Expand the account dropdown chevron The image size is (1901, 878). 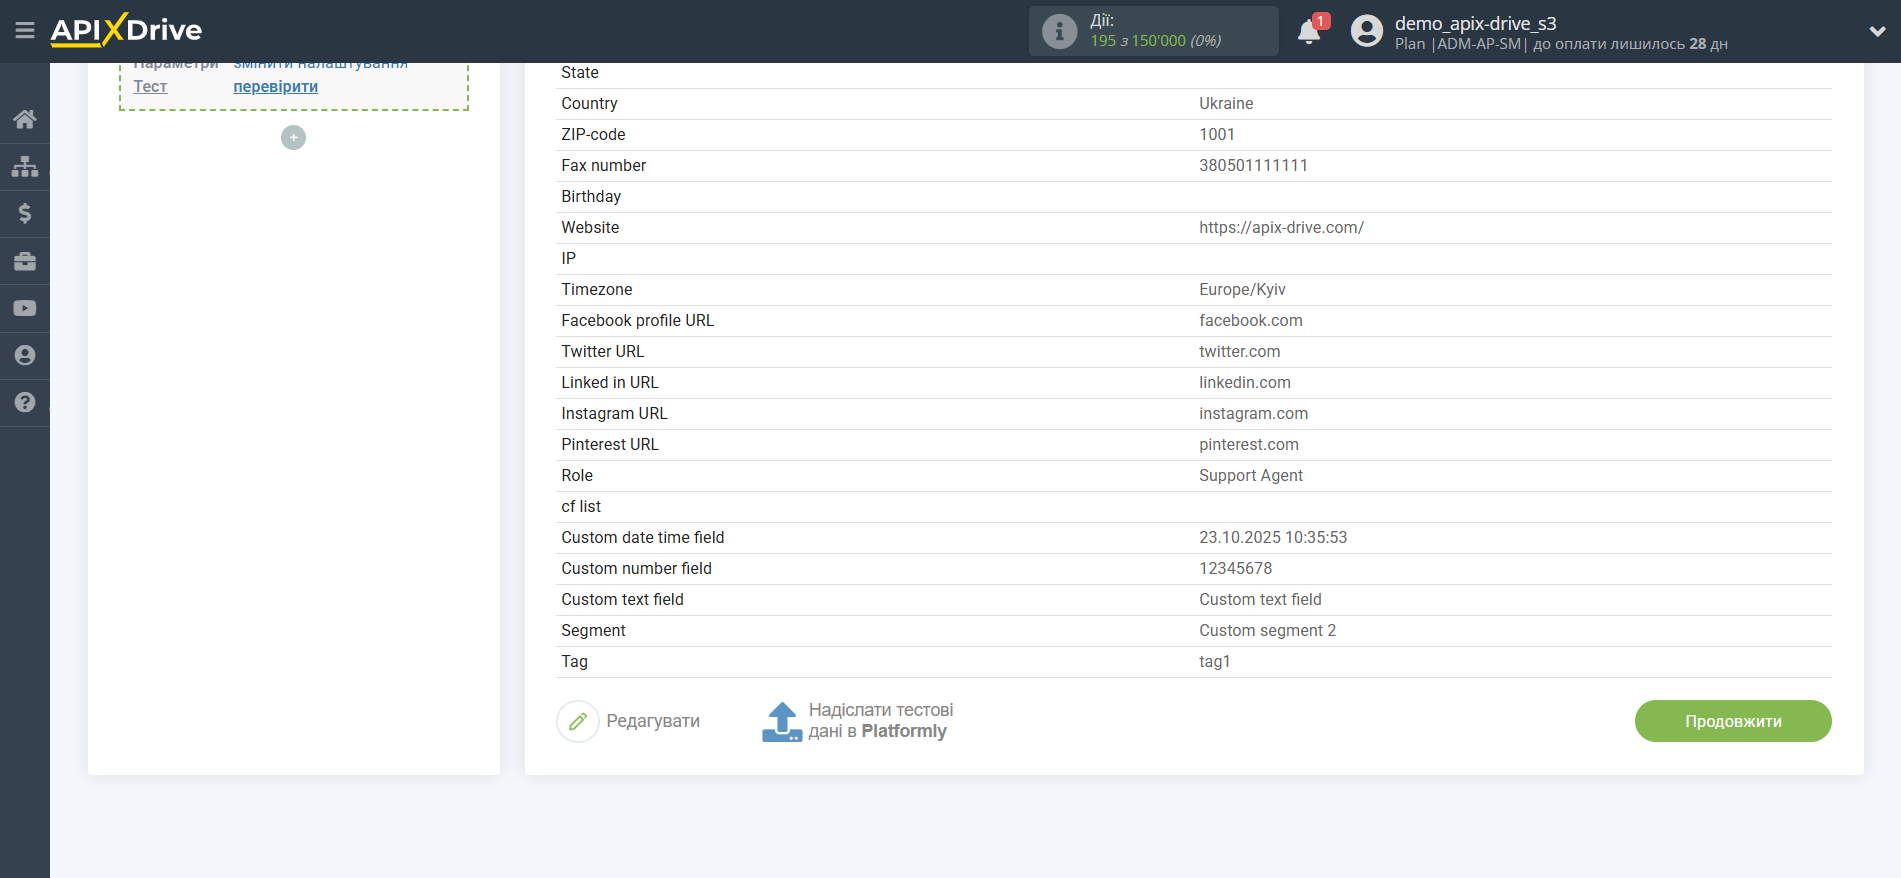tap(1877, 31)
